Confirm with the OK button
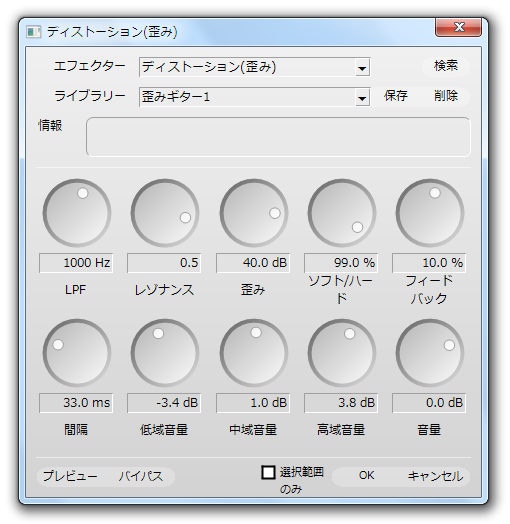Screen dimensions: 510x524 tap(366, 476)
